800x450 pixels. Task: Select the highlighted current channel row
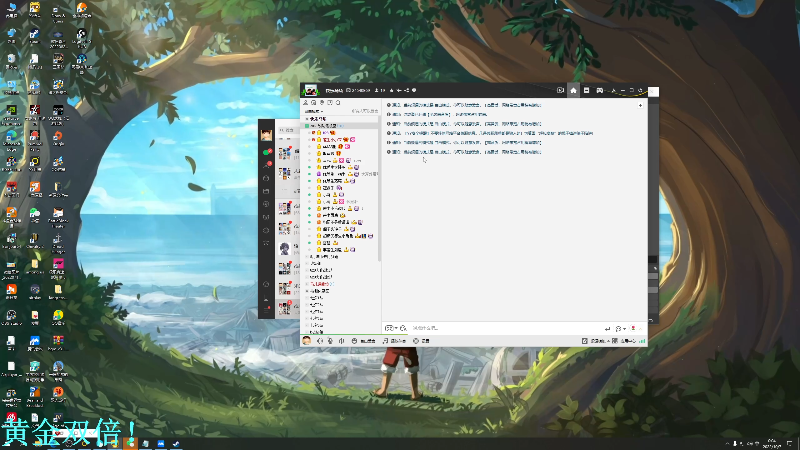[341, 126]
